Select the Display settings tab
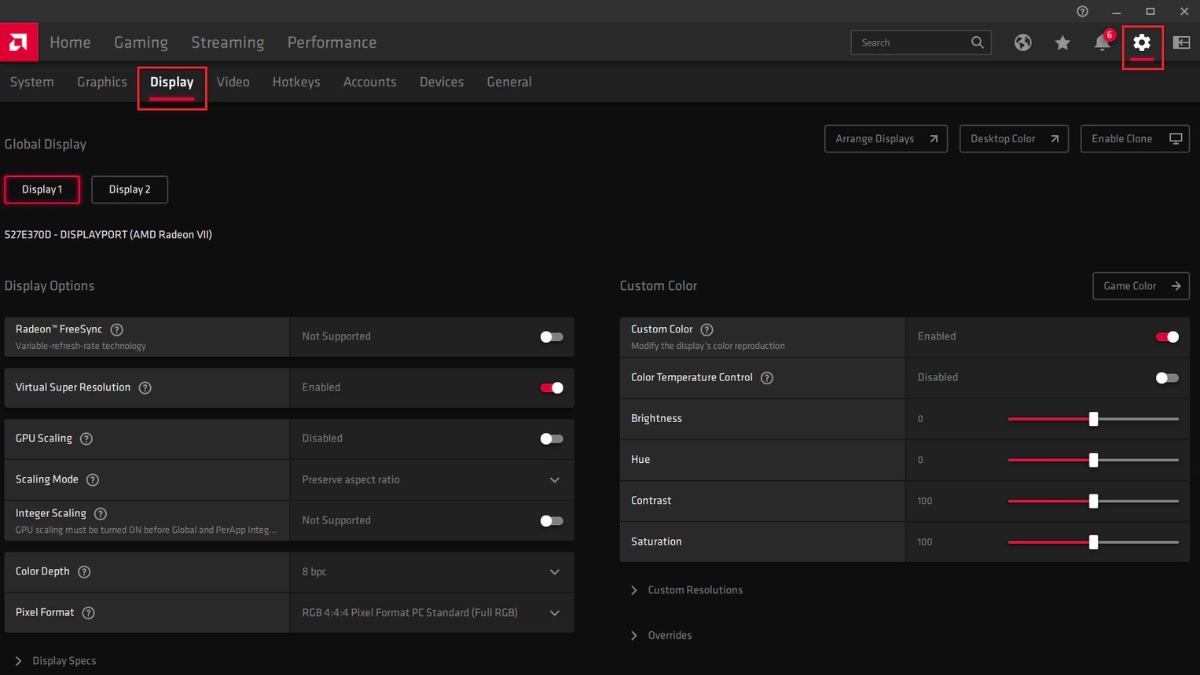The width and height of the screenshot is (1200, 675). click(172, 82)
